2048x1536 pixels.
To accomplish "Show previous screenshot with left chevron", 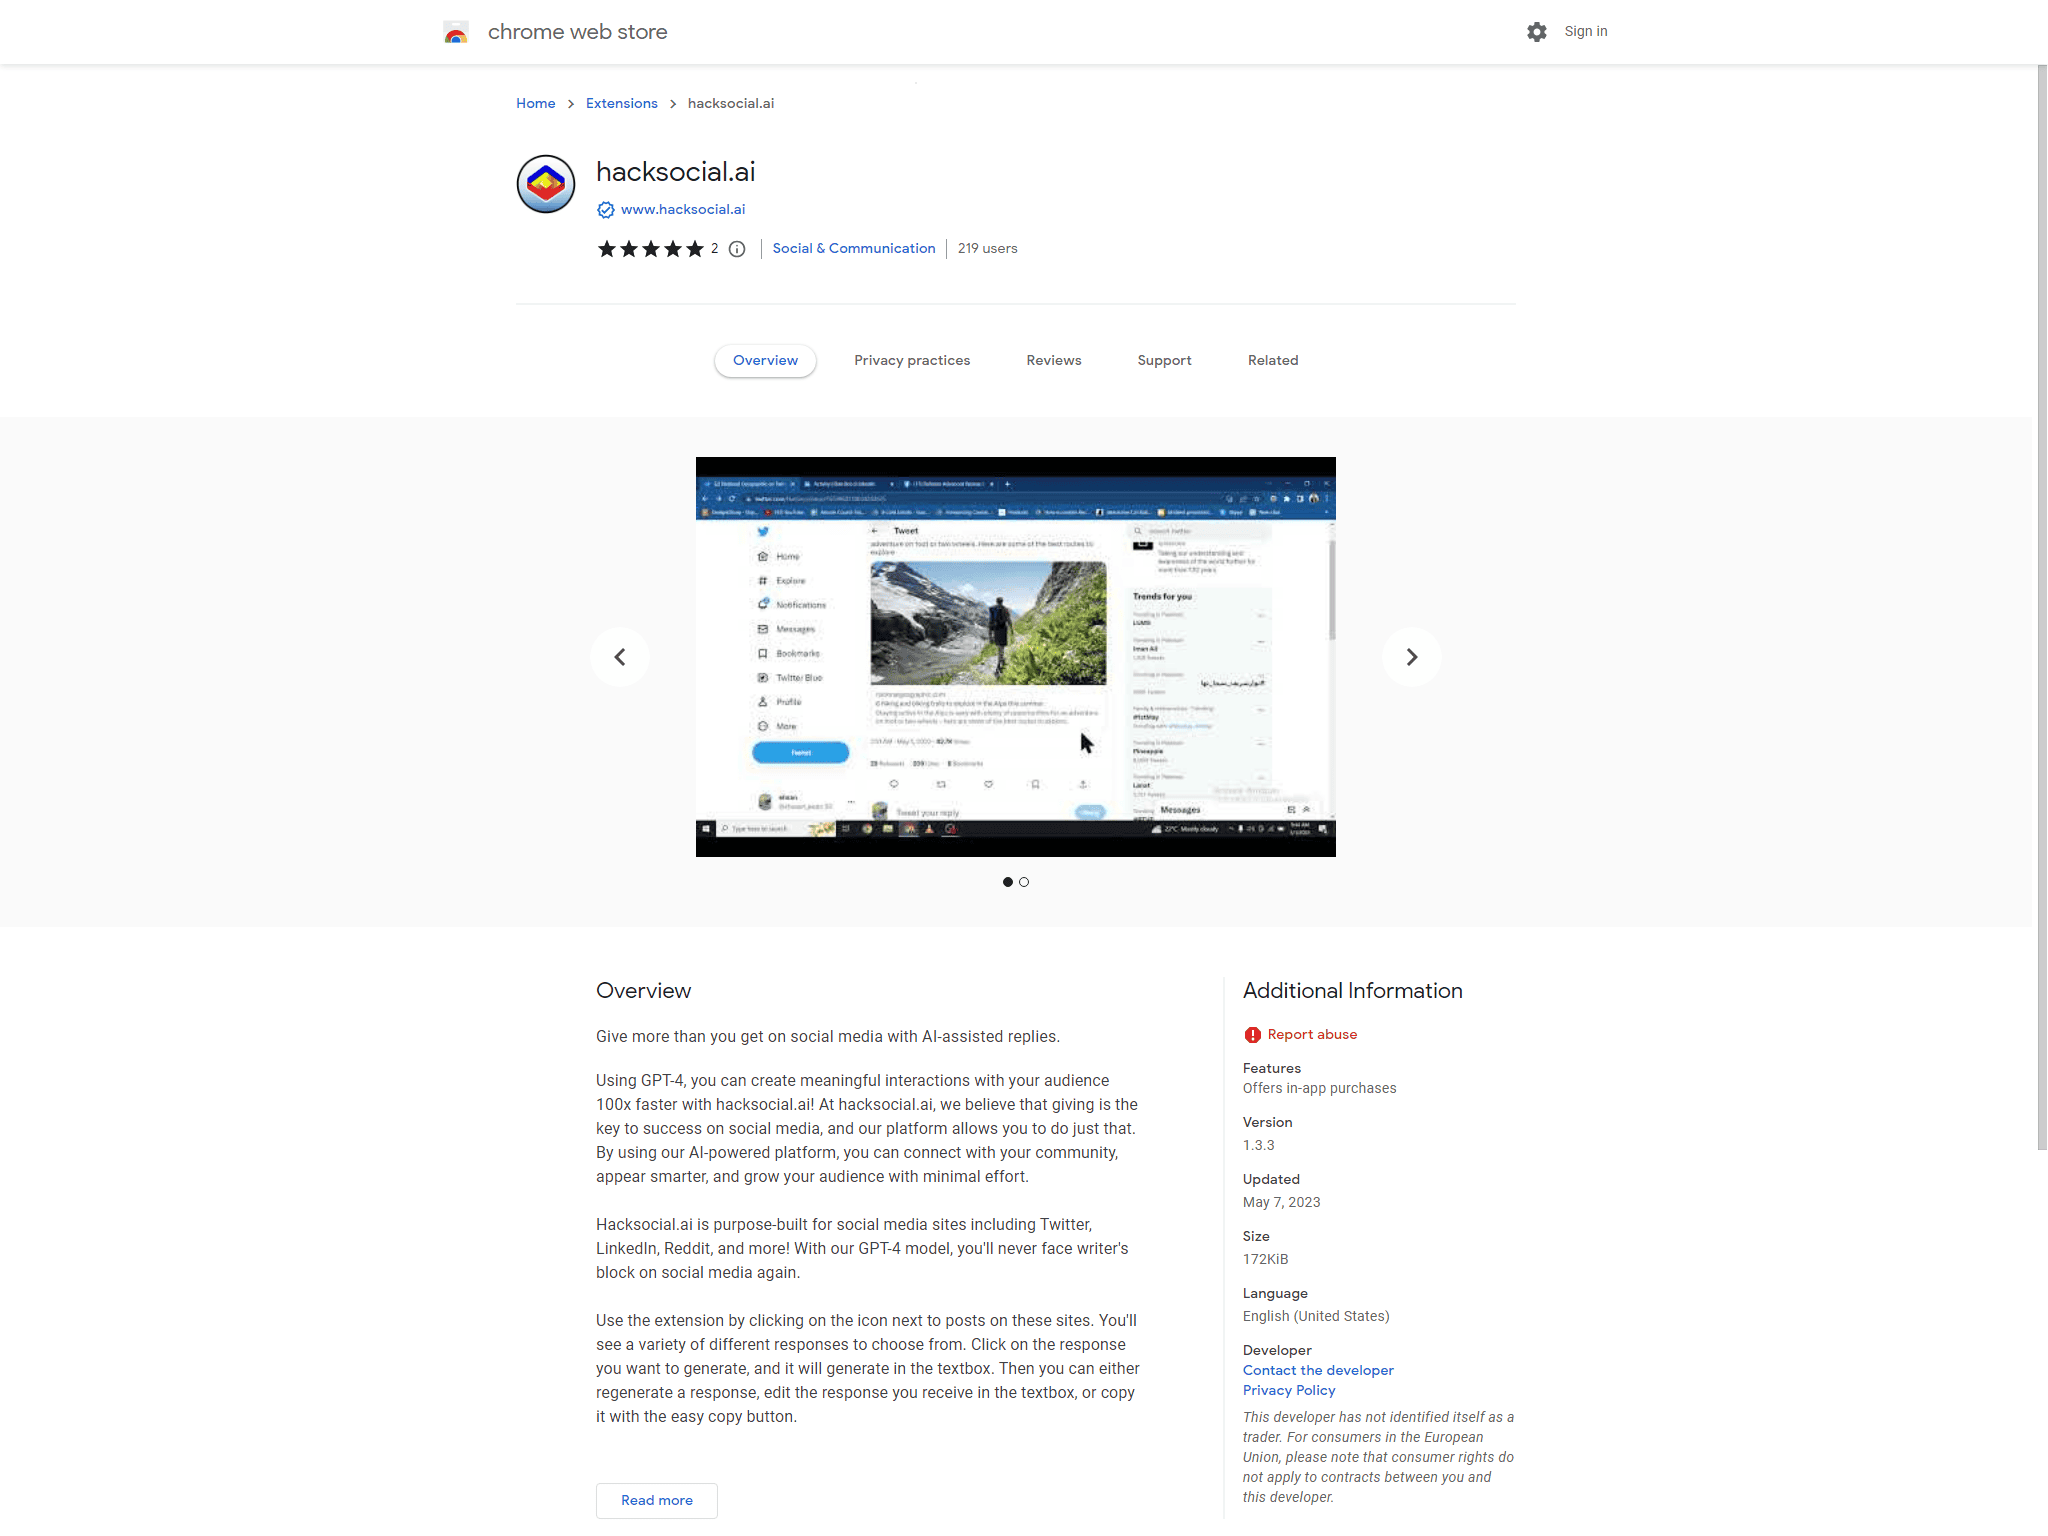I will pyautogui.click(x=620, y=657).
